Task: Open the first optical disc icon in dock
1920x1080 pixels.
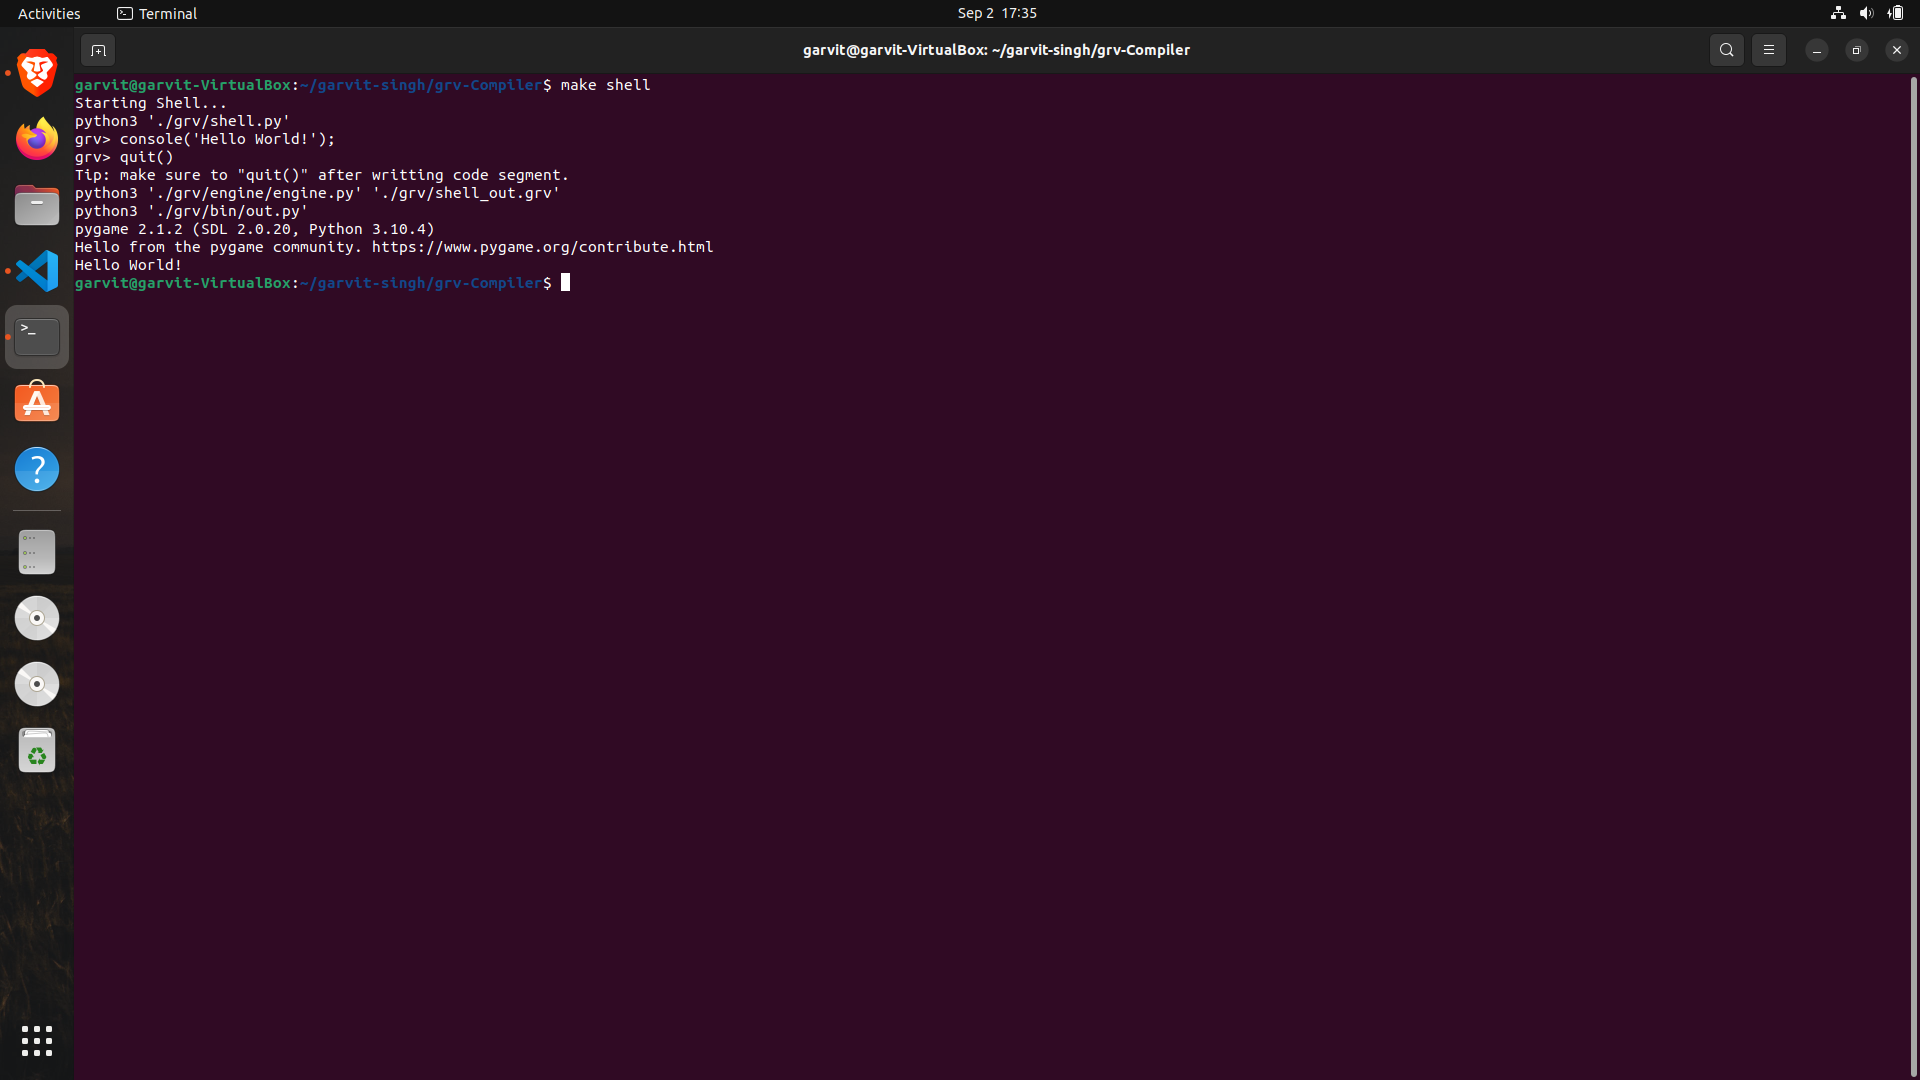Action: 37,618
